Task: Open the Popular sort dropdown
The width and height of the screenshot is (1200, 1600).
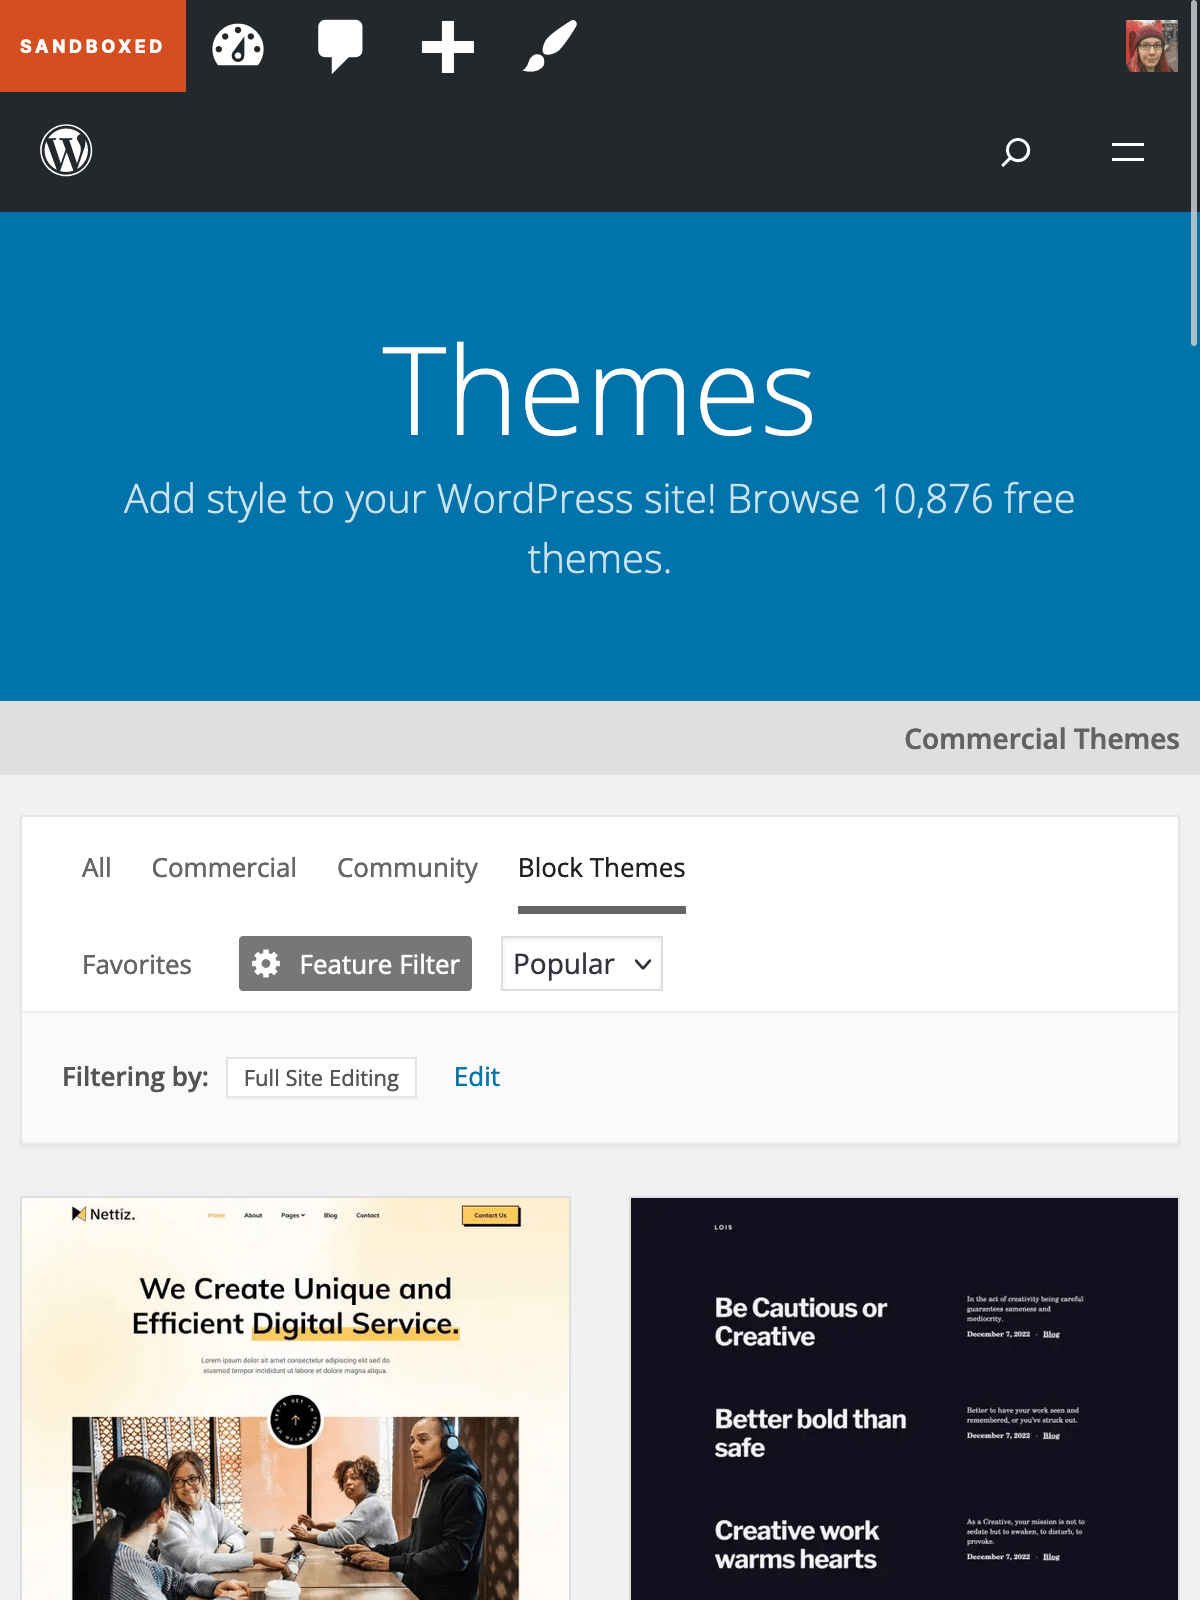Action: click(582, 964)
